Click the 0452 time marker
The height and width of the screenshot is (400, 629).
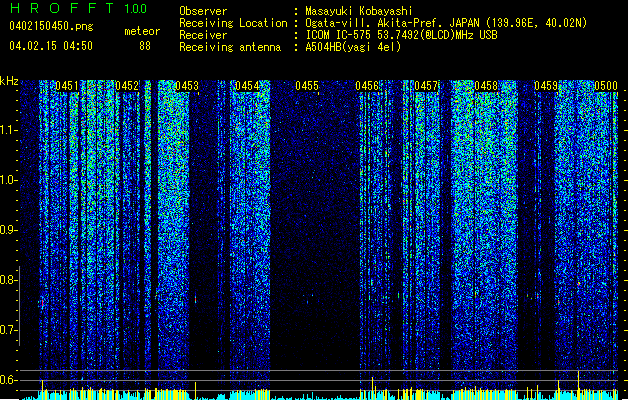point(127,86)
